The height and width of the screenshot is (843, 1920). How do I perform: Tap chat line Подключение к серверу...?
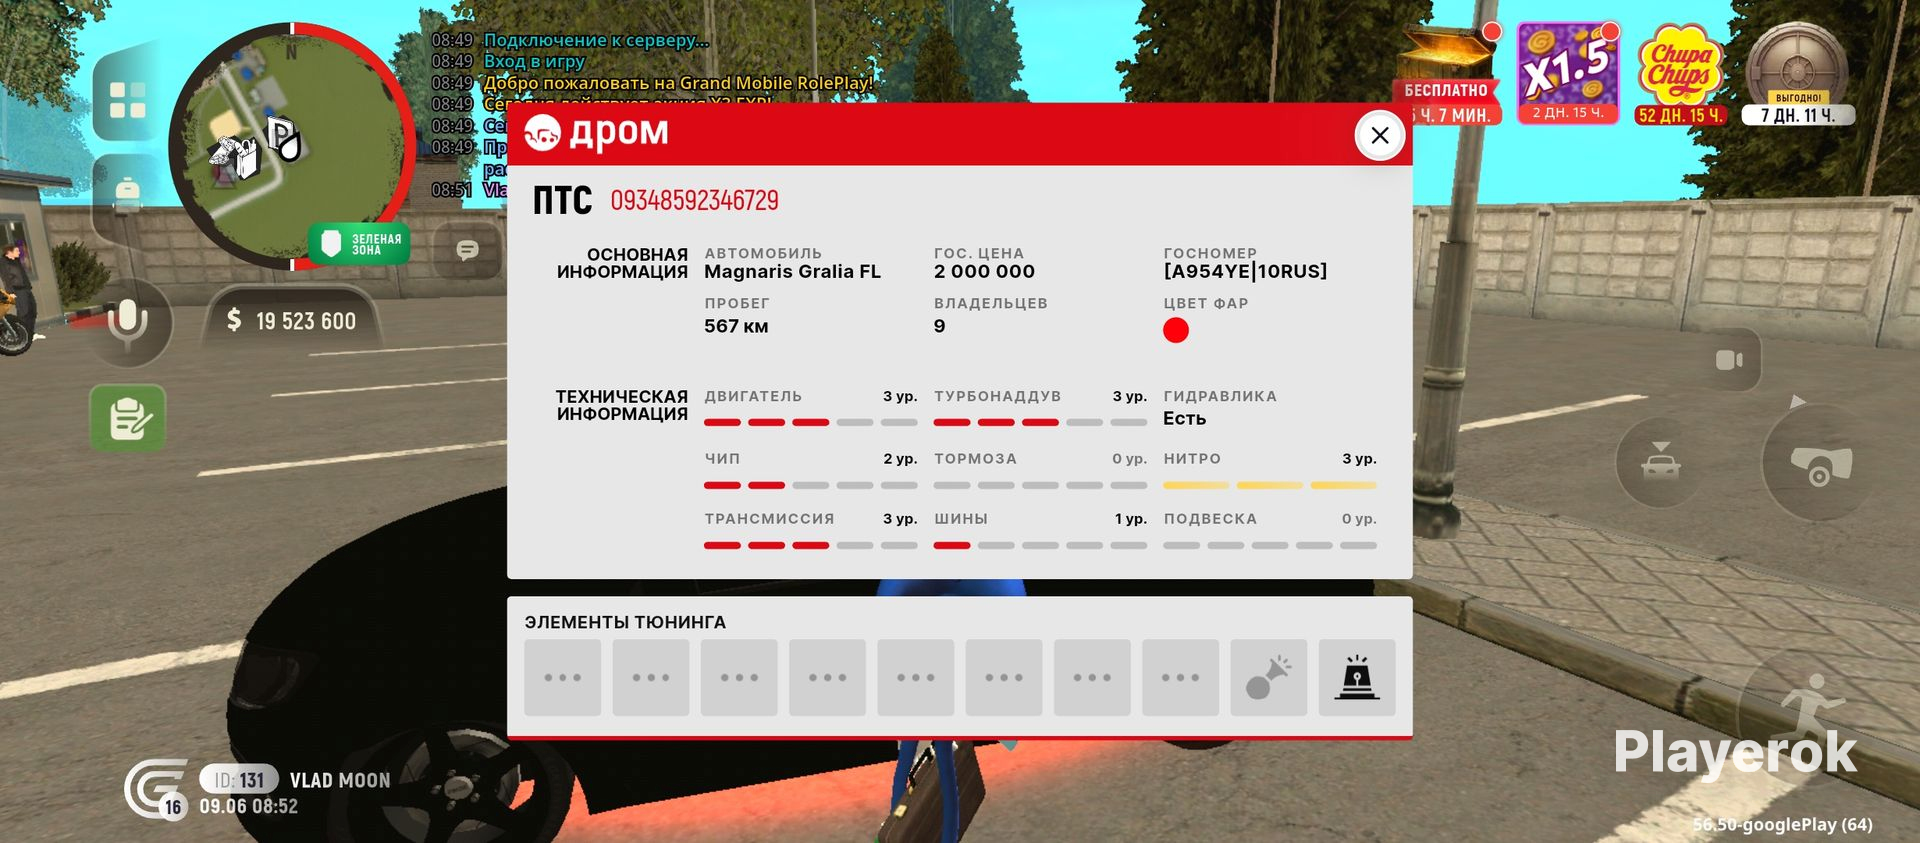coord(596,40)
